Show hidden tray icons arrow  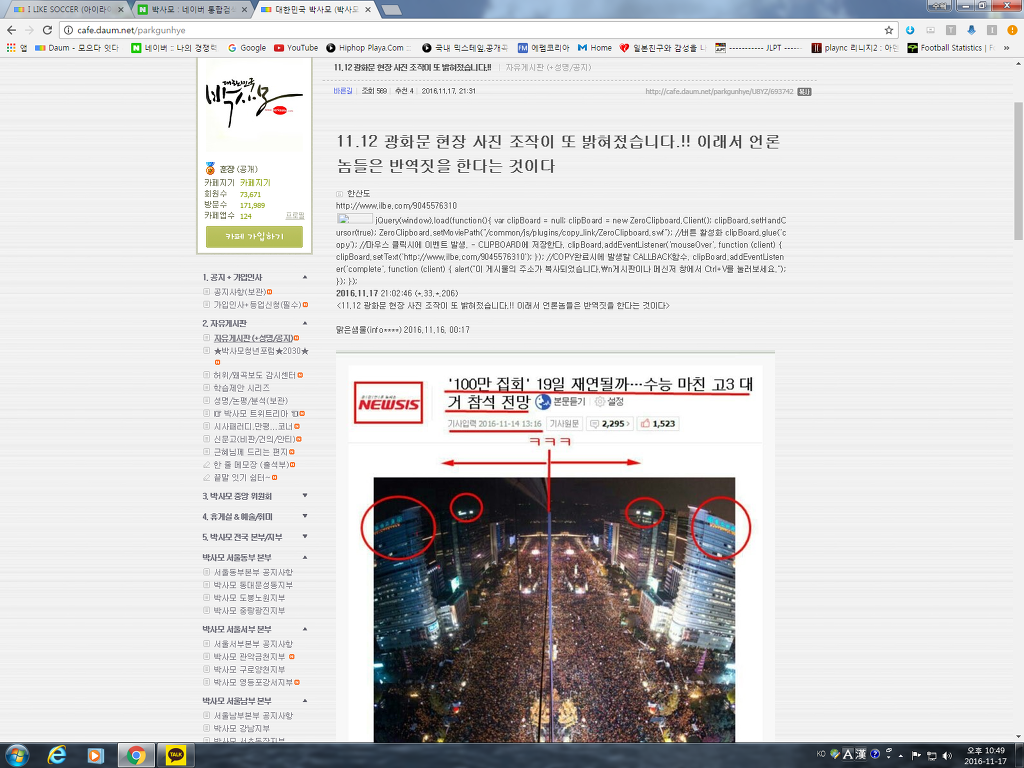(x=901, y=756)
